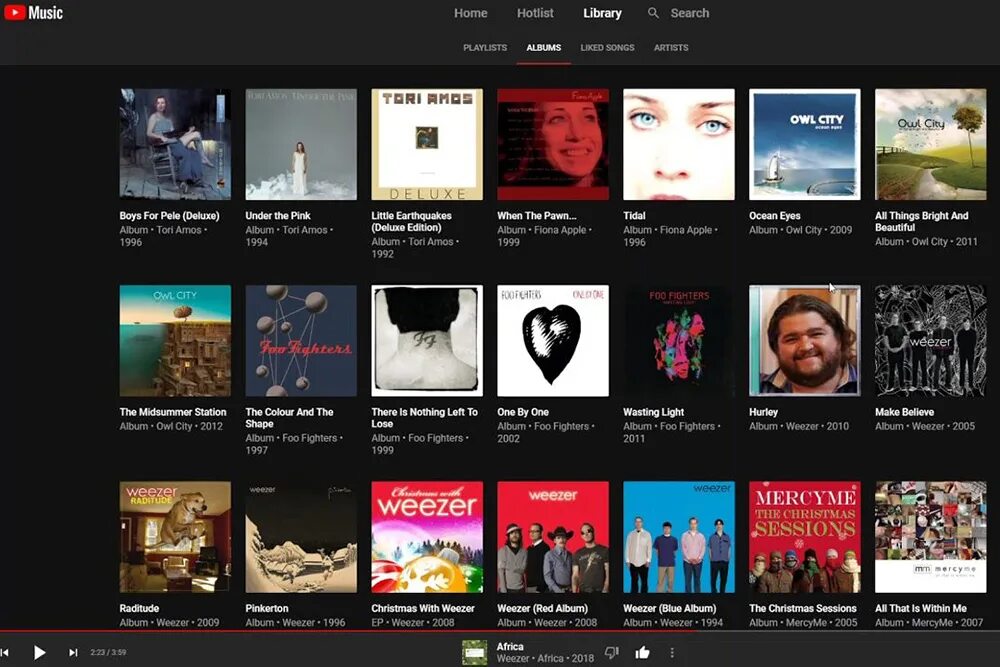
Task: Click The Midsummer Station title text
Action: (x=173, y=412)
